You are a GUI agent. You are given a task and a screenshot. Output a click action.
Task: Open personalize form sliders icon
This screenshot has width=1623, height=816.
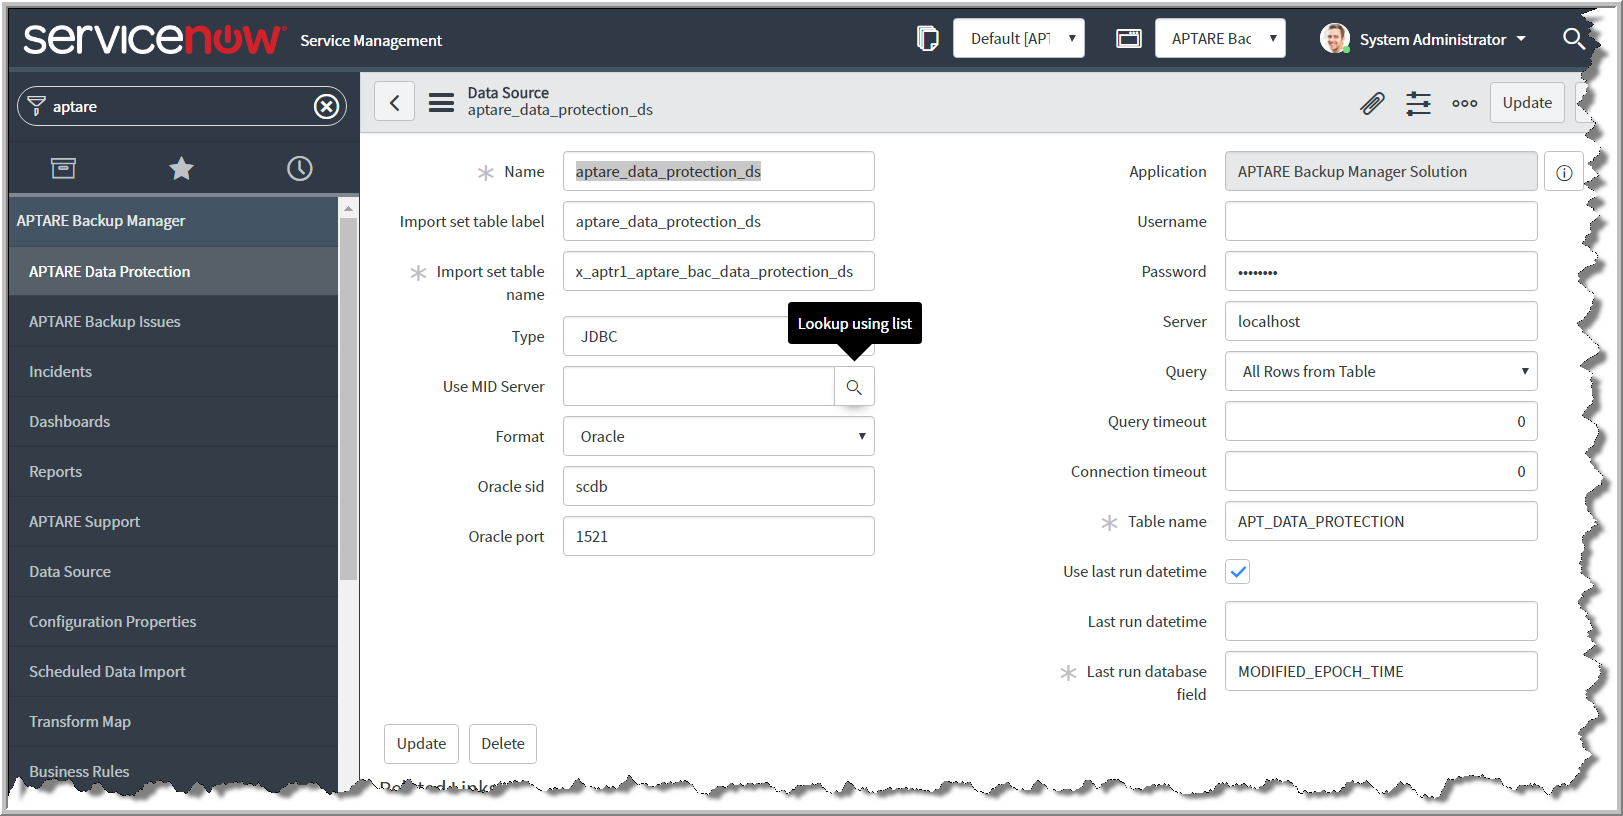[1418, 102]
